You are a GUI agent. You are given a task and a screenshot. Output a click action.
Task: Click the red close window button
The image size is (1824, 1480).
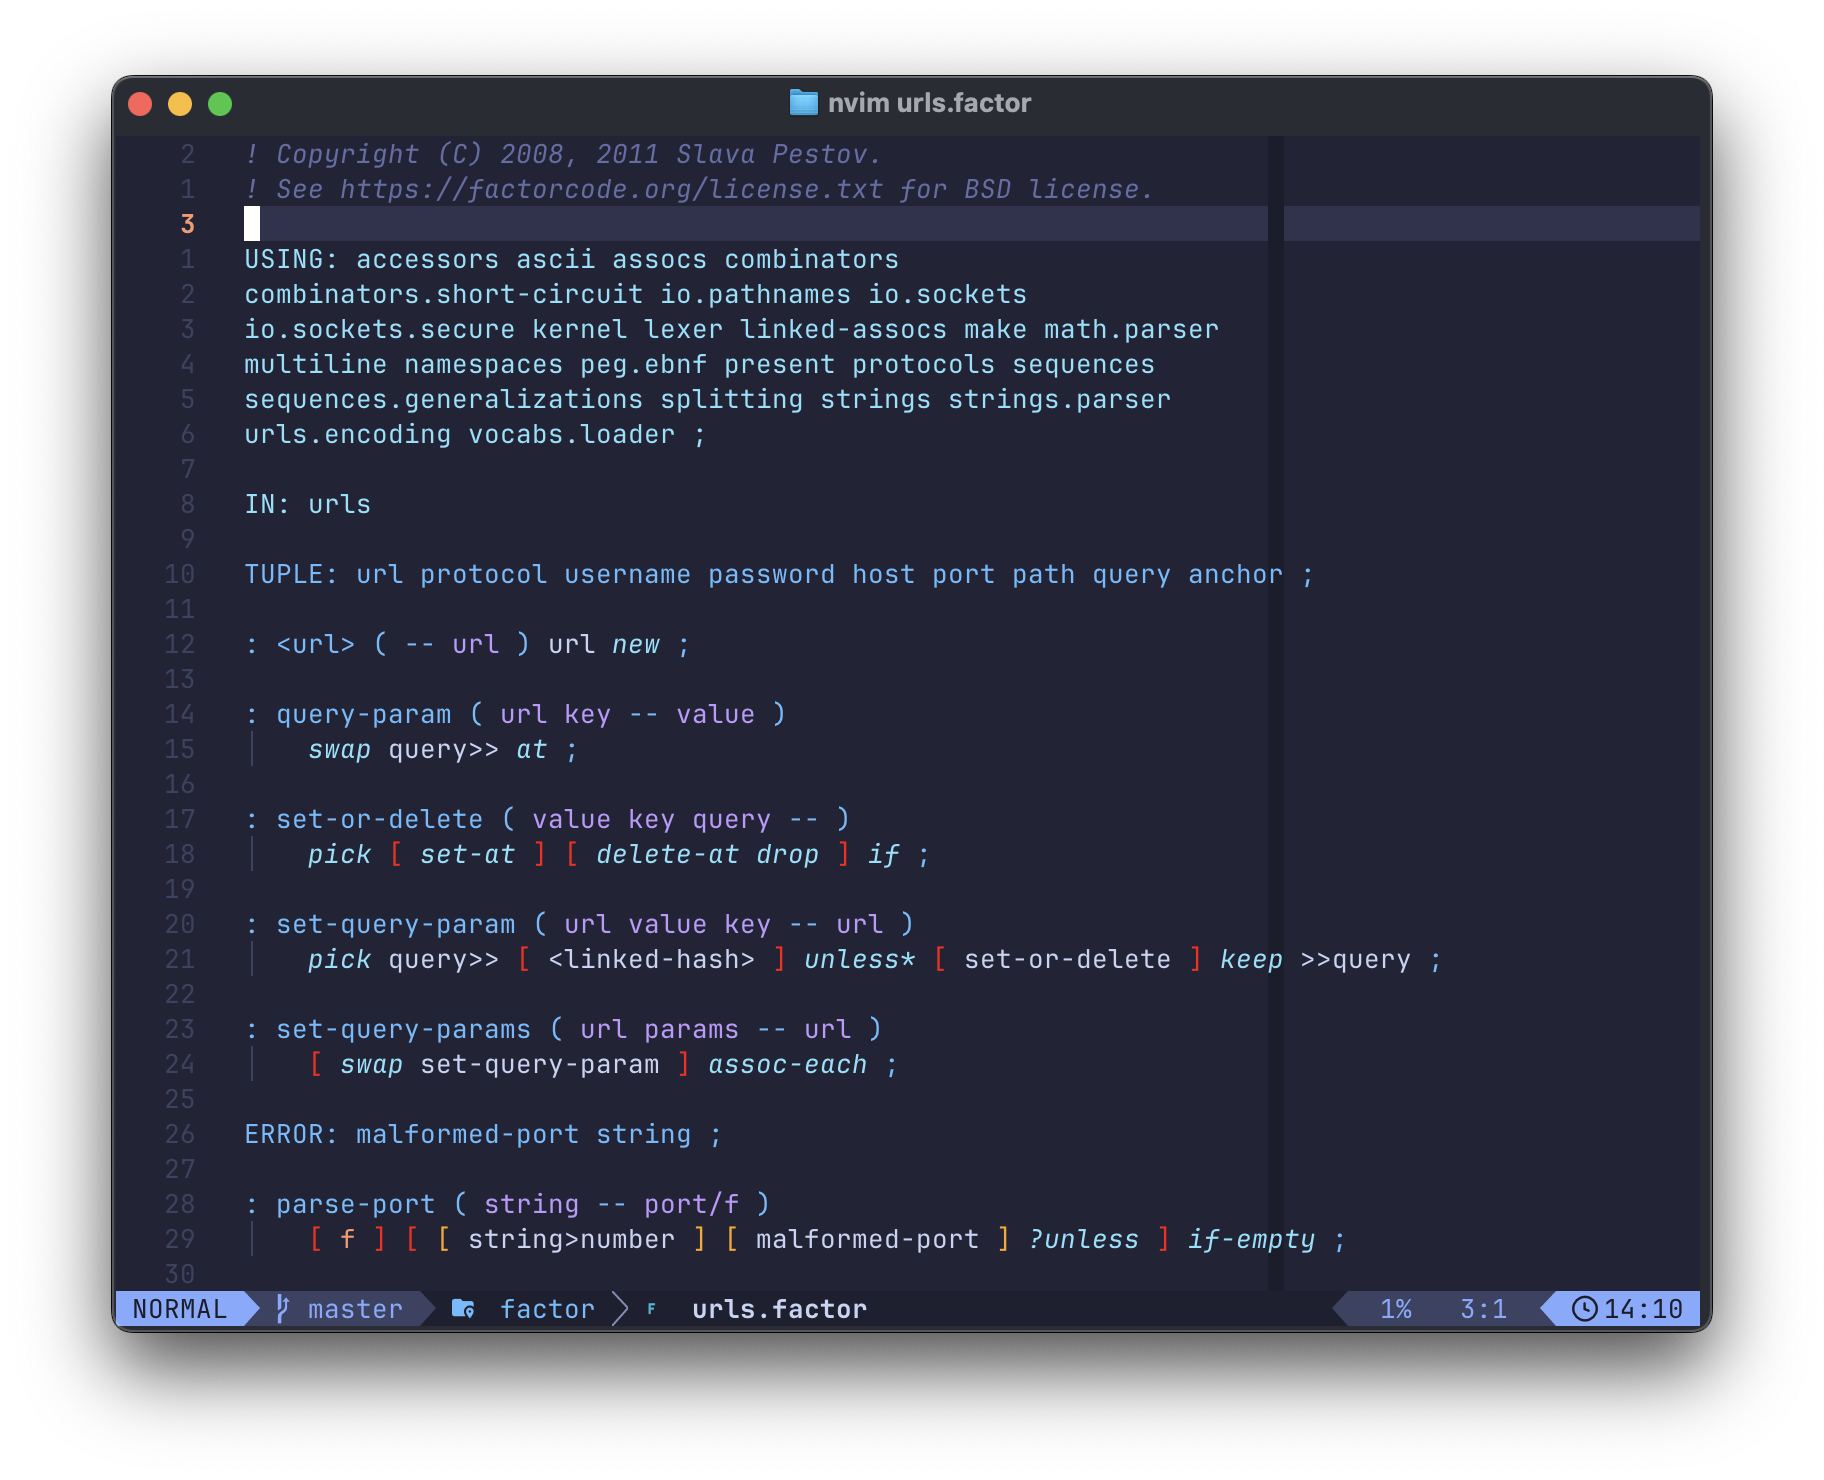point(140,104)
